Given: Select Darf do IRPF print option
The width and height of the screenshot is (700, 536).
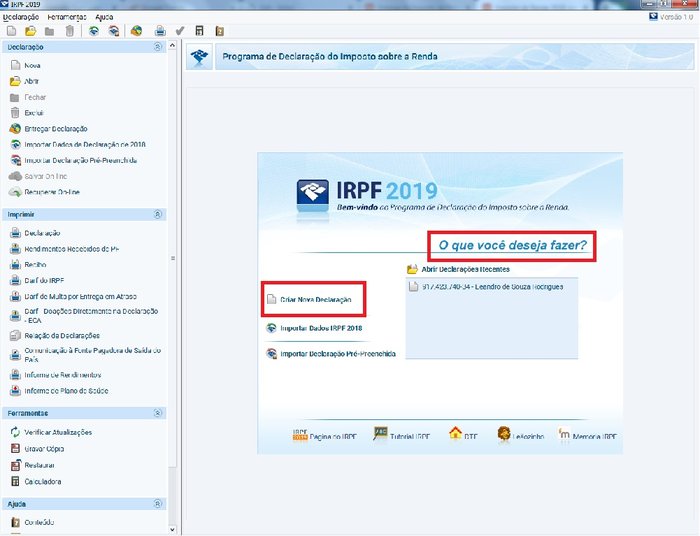Looking at the screenshot, I should pyautogui.click(x=37, y=280).
